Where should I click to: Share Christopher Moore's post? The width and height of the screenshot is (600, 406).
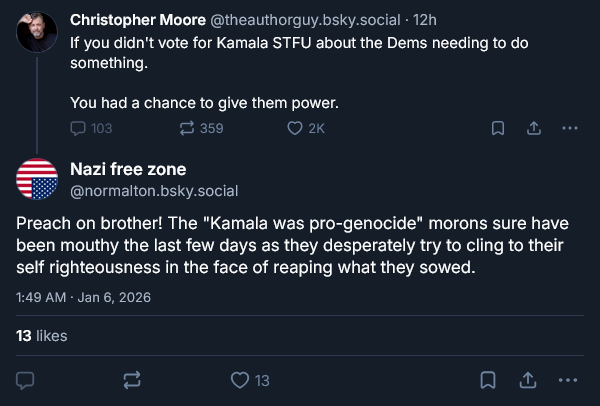[534, 128]
